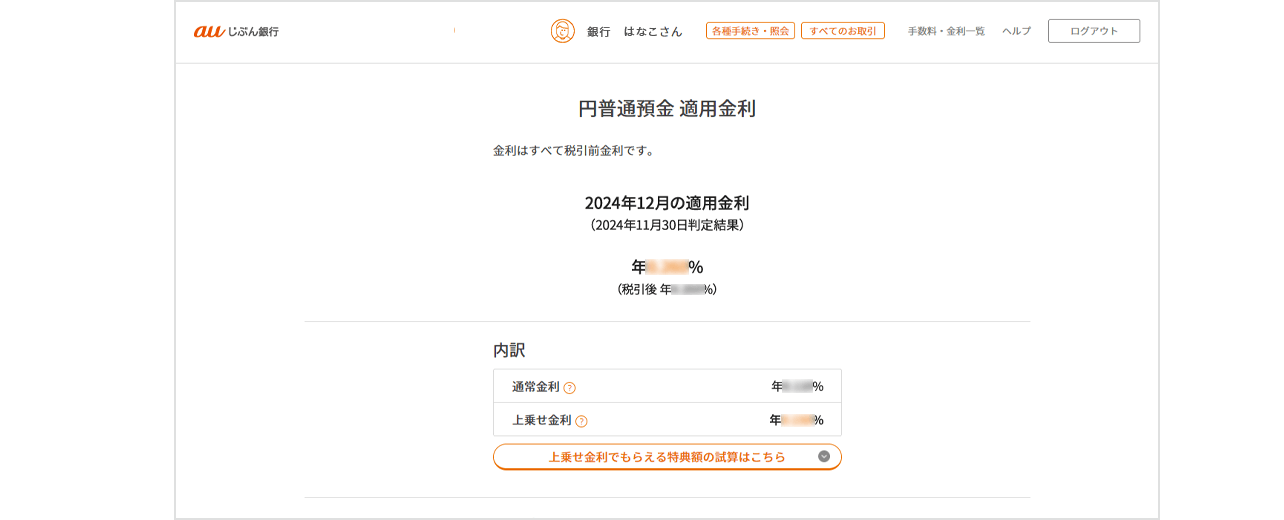Open help for 上乗せ金利 question icon
Screen dimensions: 1284x520
pyautogui.click(x=581, y=421)
